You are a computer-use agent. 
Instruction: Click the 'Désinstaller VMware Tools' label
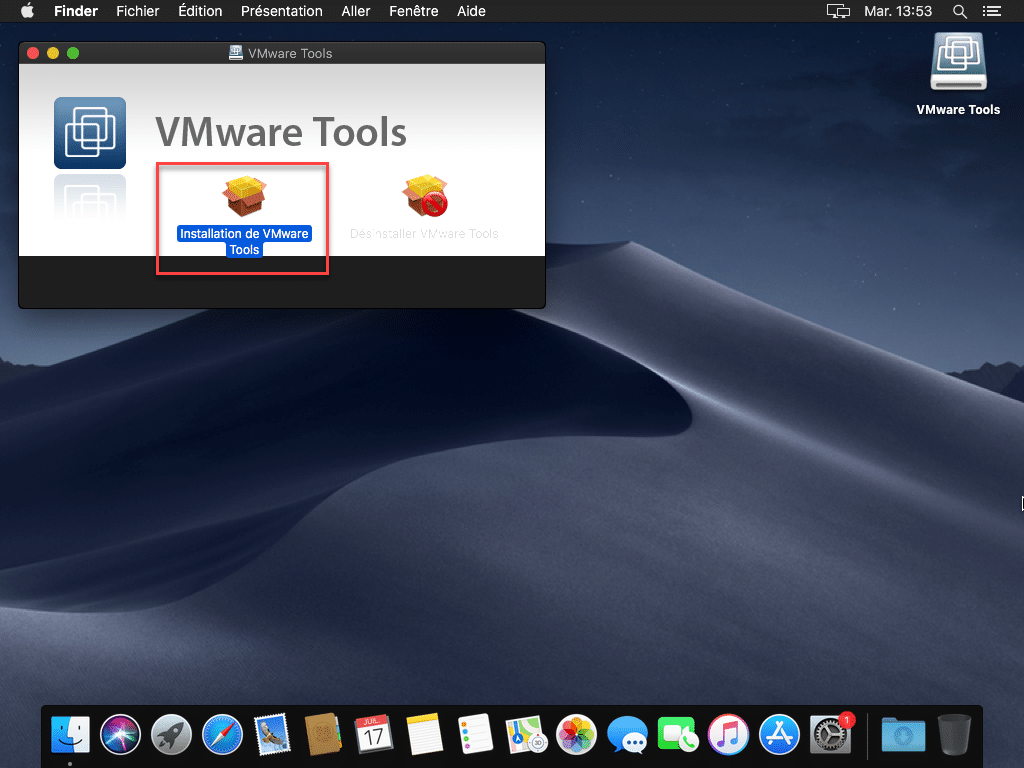tap(424, 234)
